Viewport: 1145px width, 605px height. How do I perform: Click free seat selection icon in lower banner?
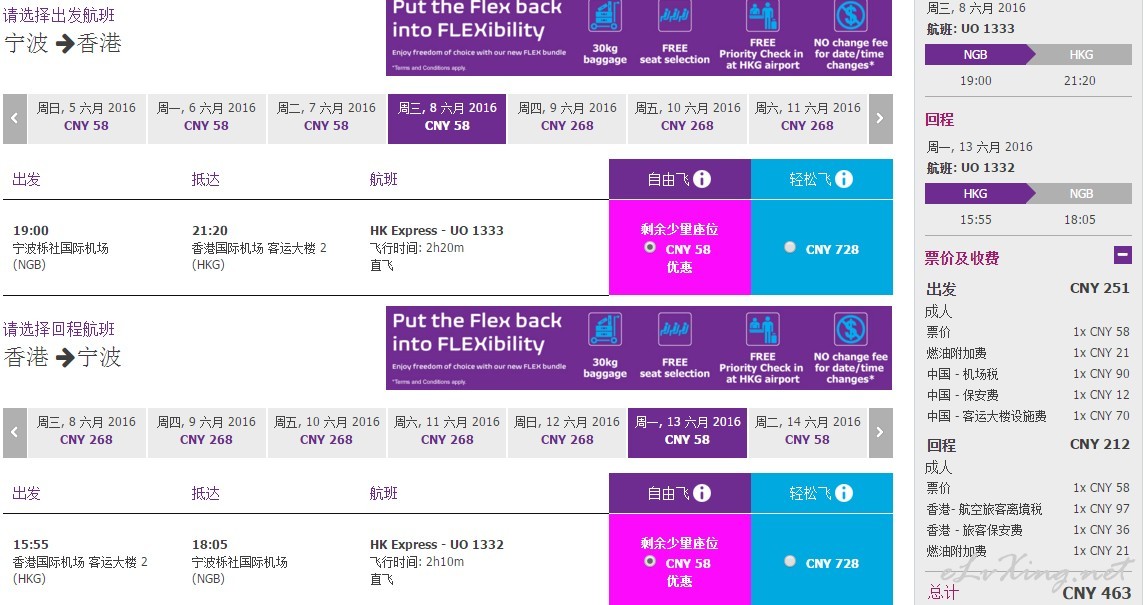[x=675, y=330]
